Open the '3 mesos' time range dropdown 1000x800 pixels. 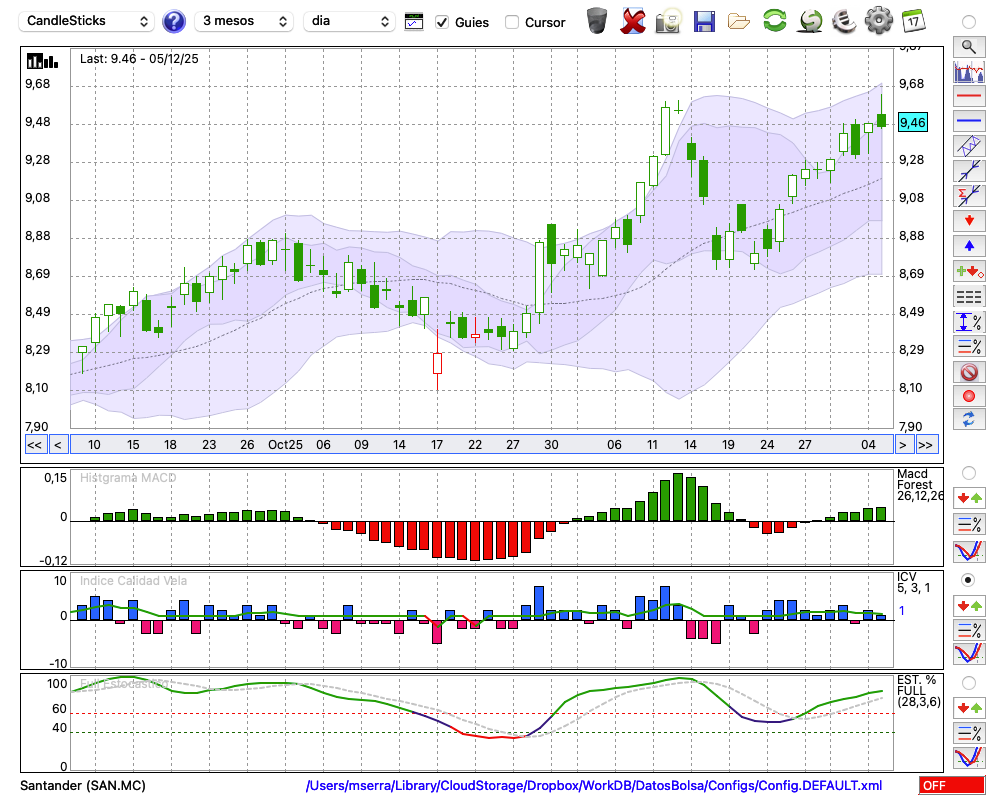(x=245, y=21)
